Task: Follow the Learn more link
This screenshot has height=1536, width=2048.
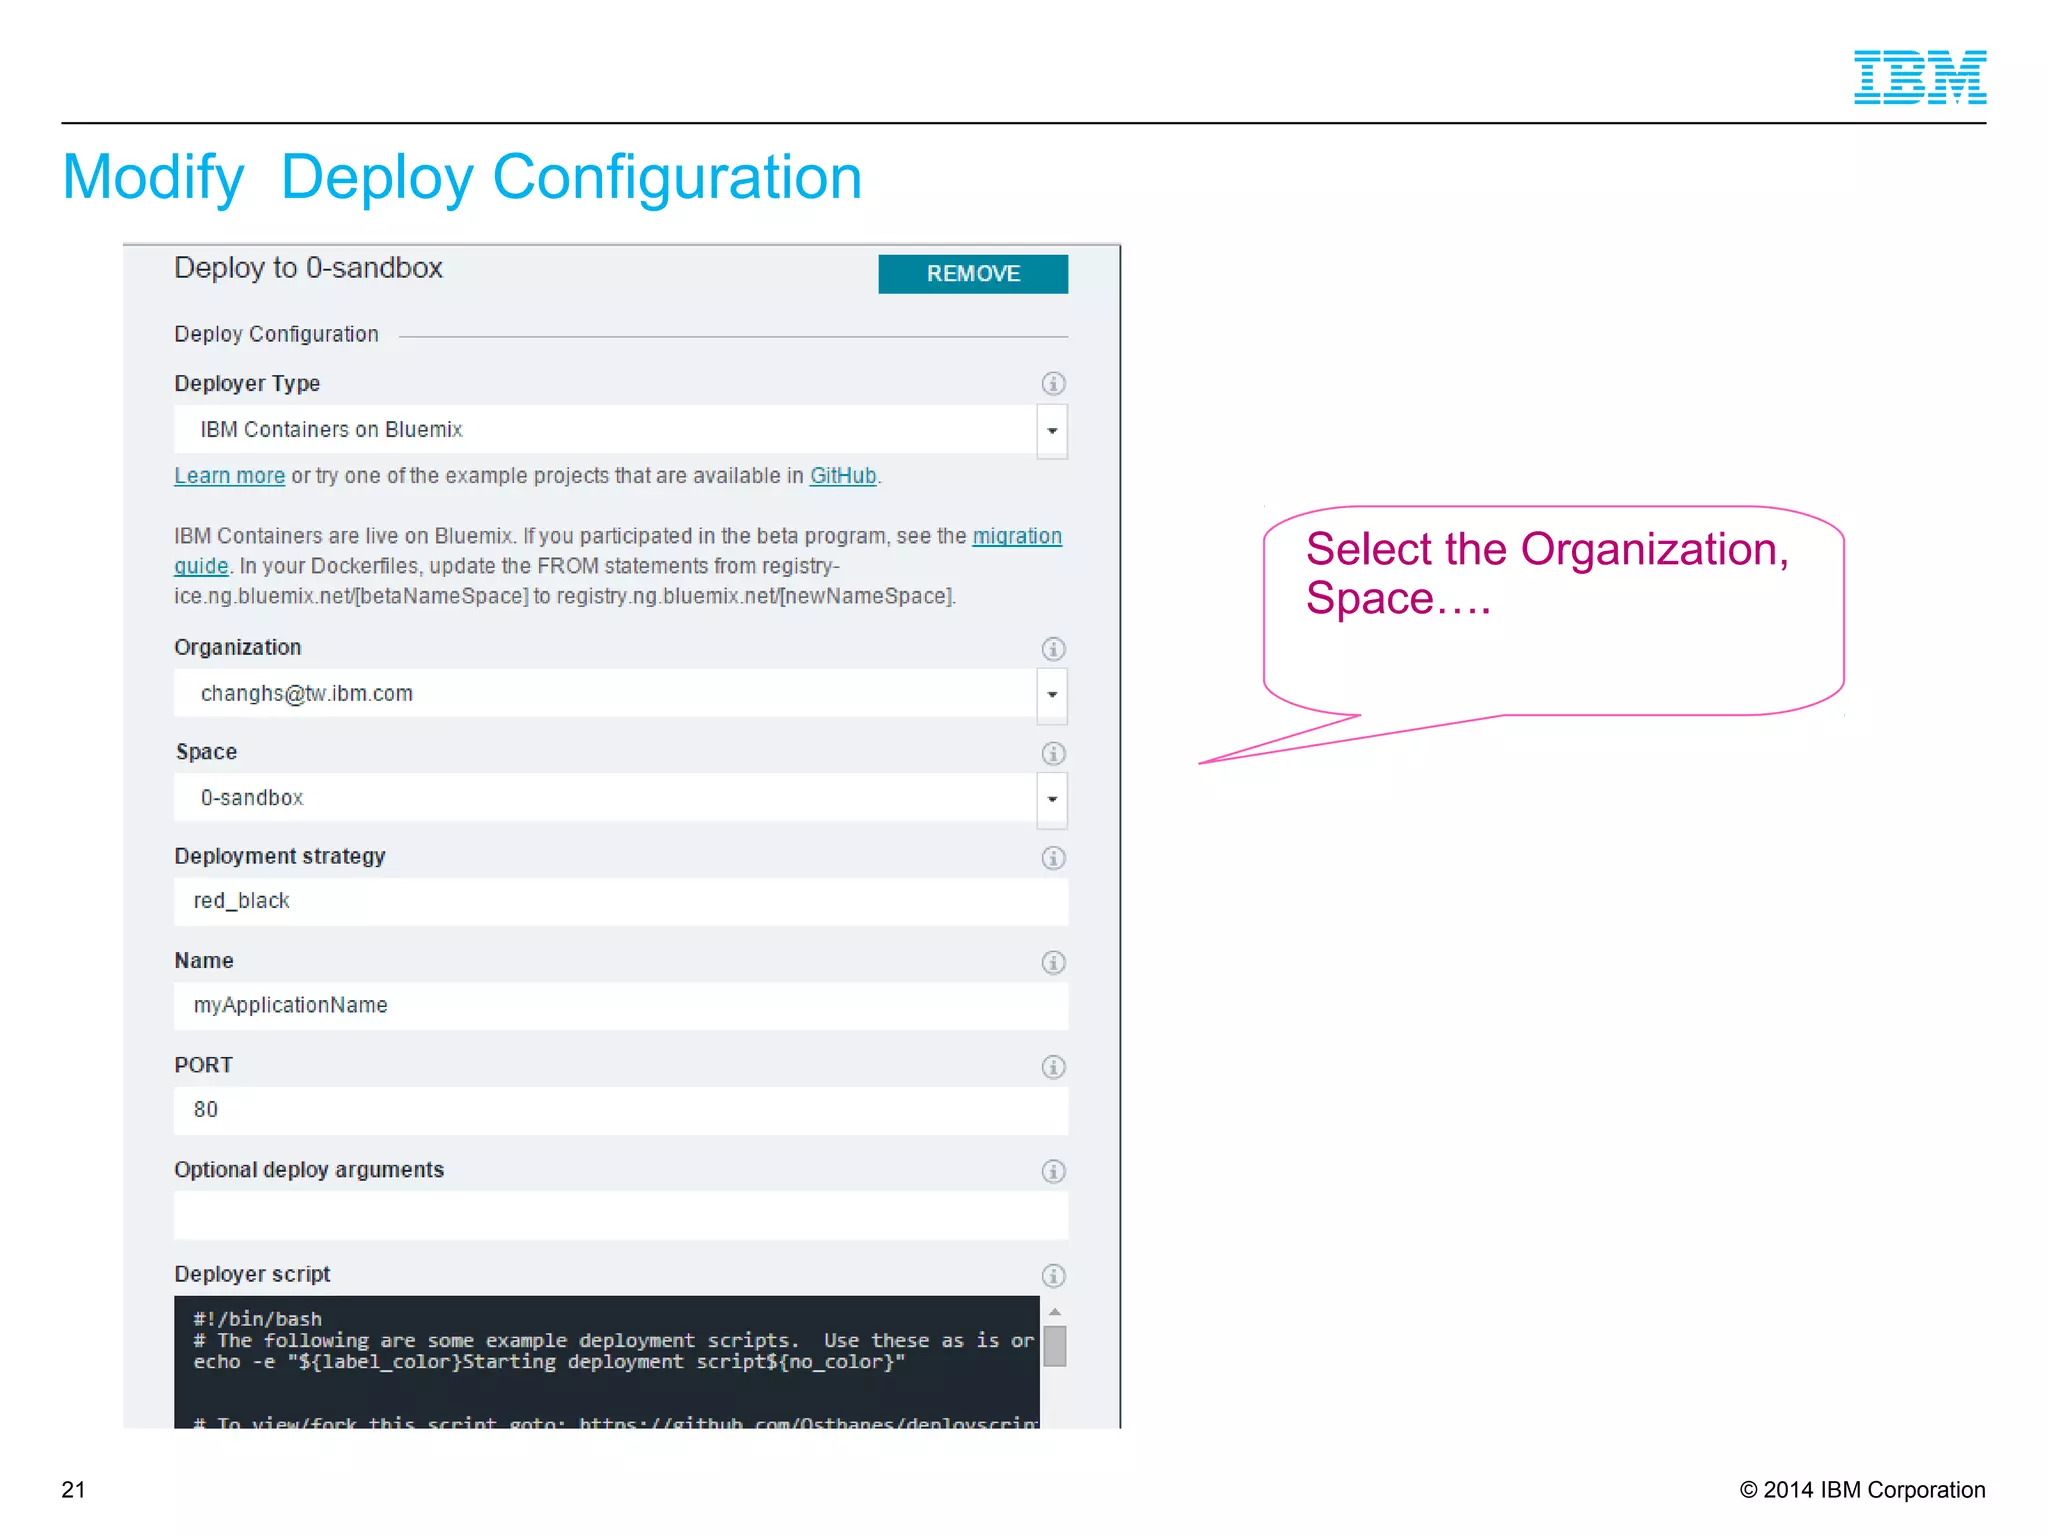Action: pos(229,476)
